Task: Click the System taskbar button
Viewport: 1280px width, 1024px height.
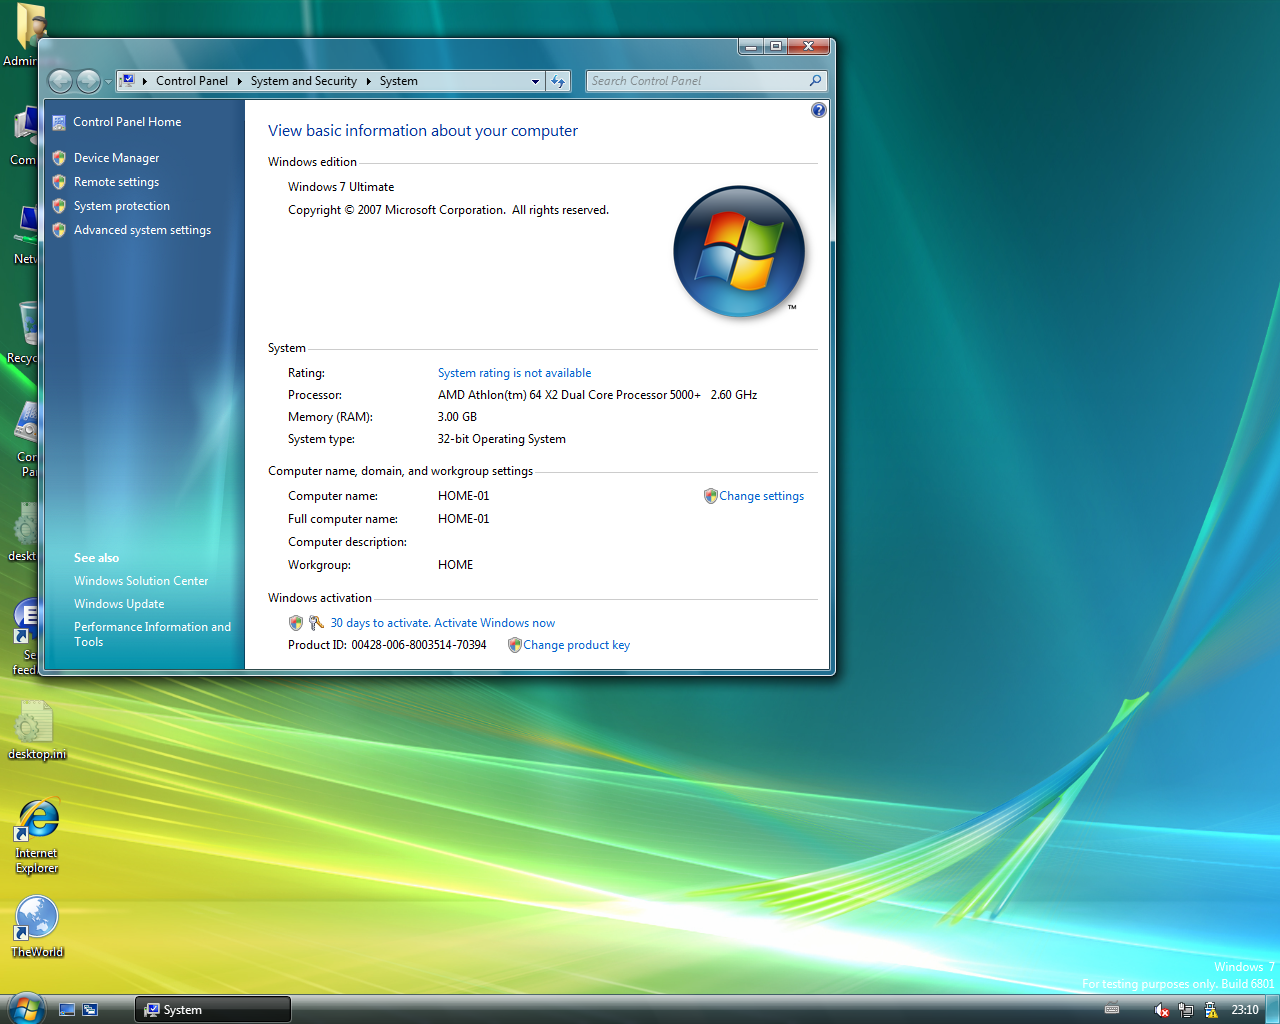Action: click(213, 1010)
